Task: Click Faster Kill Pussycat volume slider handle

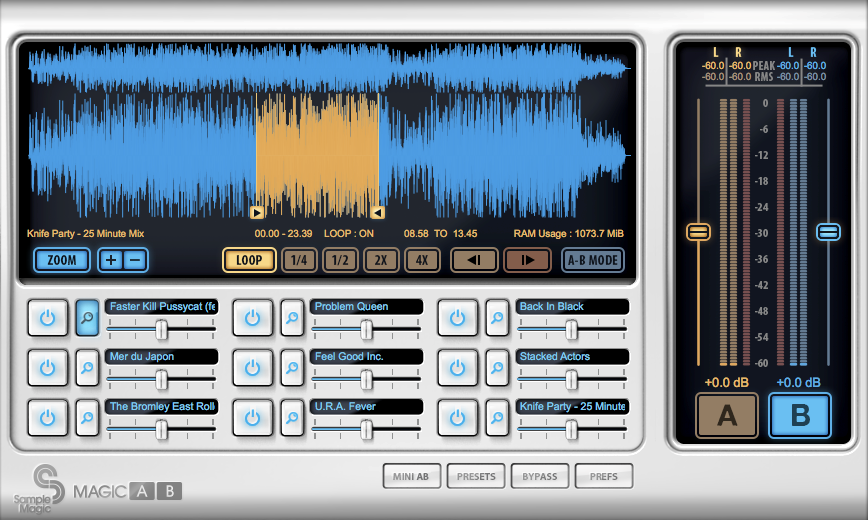Action: (x=161, y=329)
